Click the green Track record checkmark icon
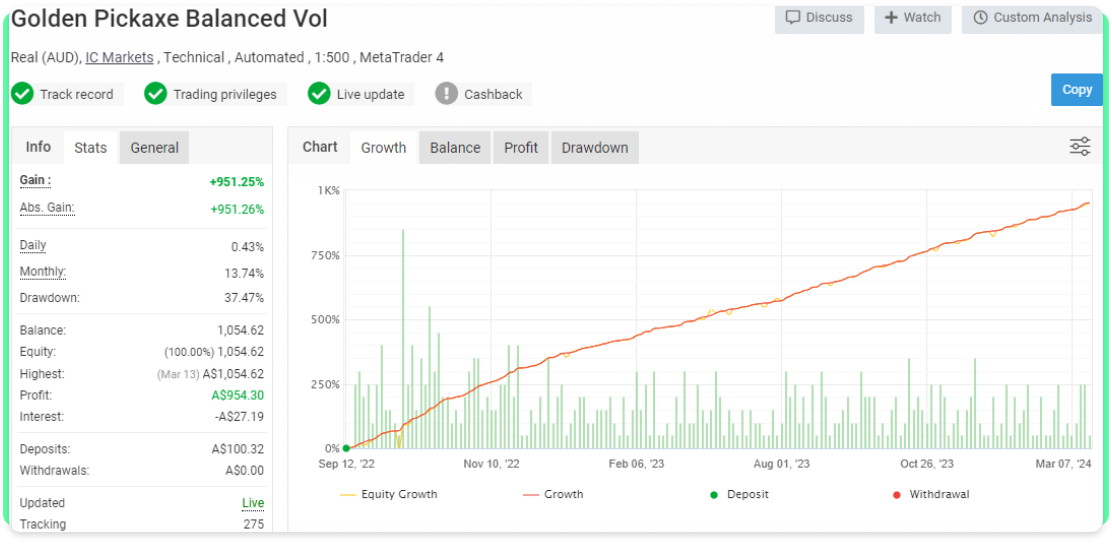This screenshot has height=544, width=1112. (x=22, y=94)
